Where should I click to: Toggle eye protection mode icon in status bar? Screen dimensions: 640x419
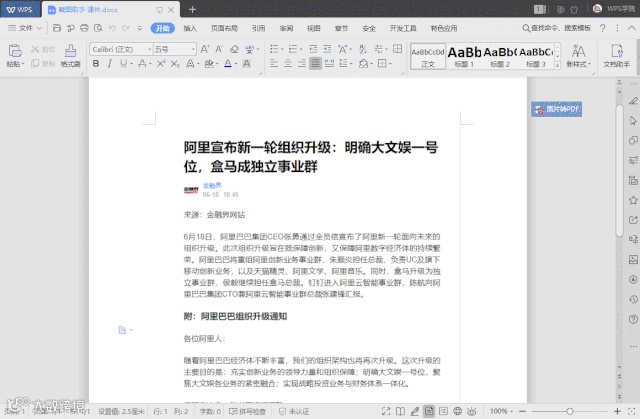(472, 411)
